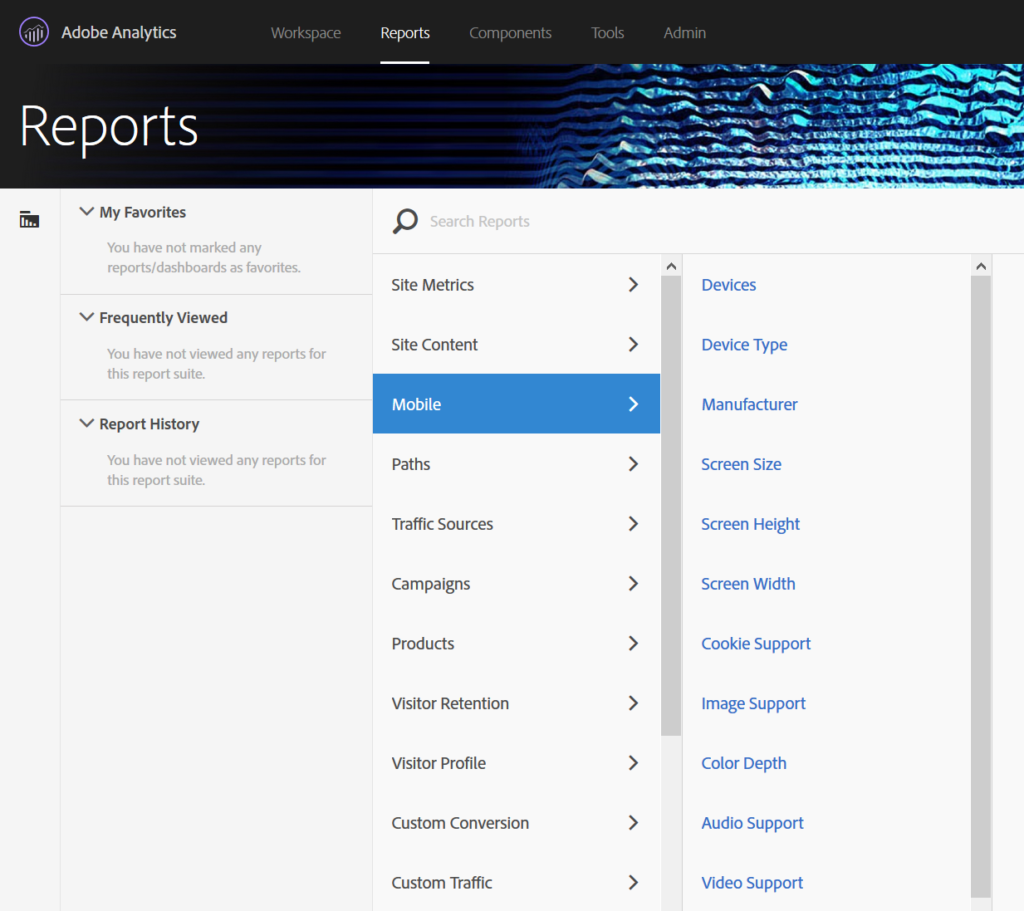The height and width of the screenshot is (911, 1024).
Task: Go to the Admin menu
Action: click(x=684, y=33)
